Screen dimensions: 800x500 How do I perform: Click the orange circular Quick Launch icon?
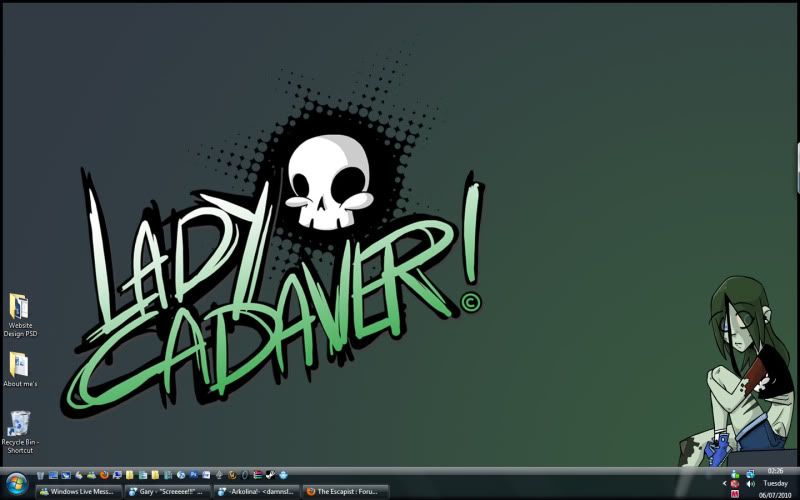(232, 475)
